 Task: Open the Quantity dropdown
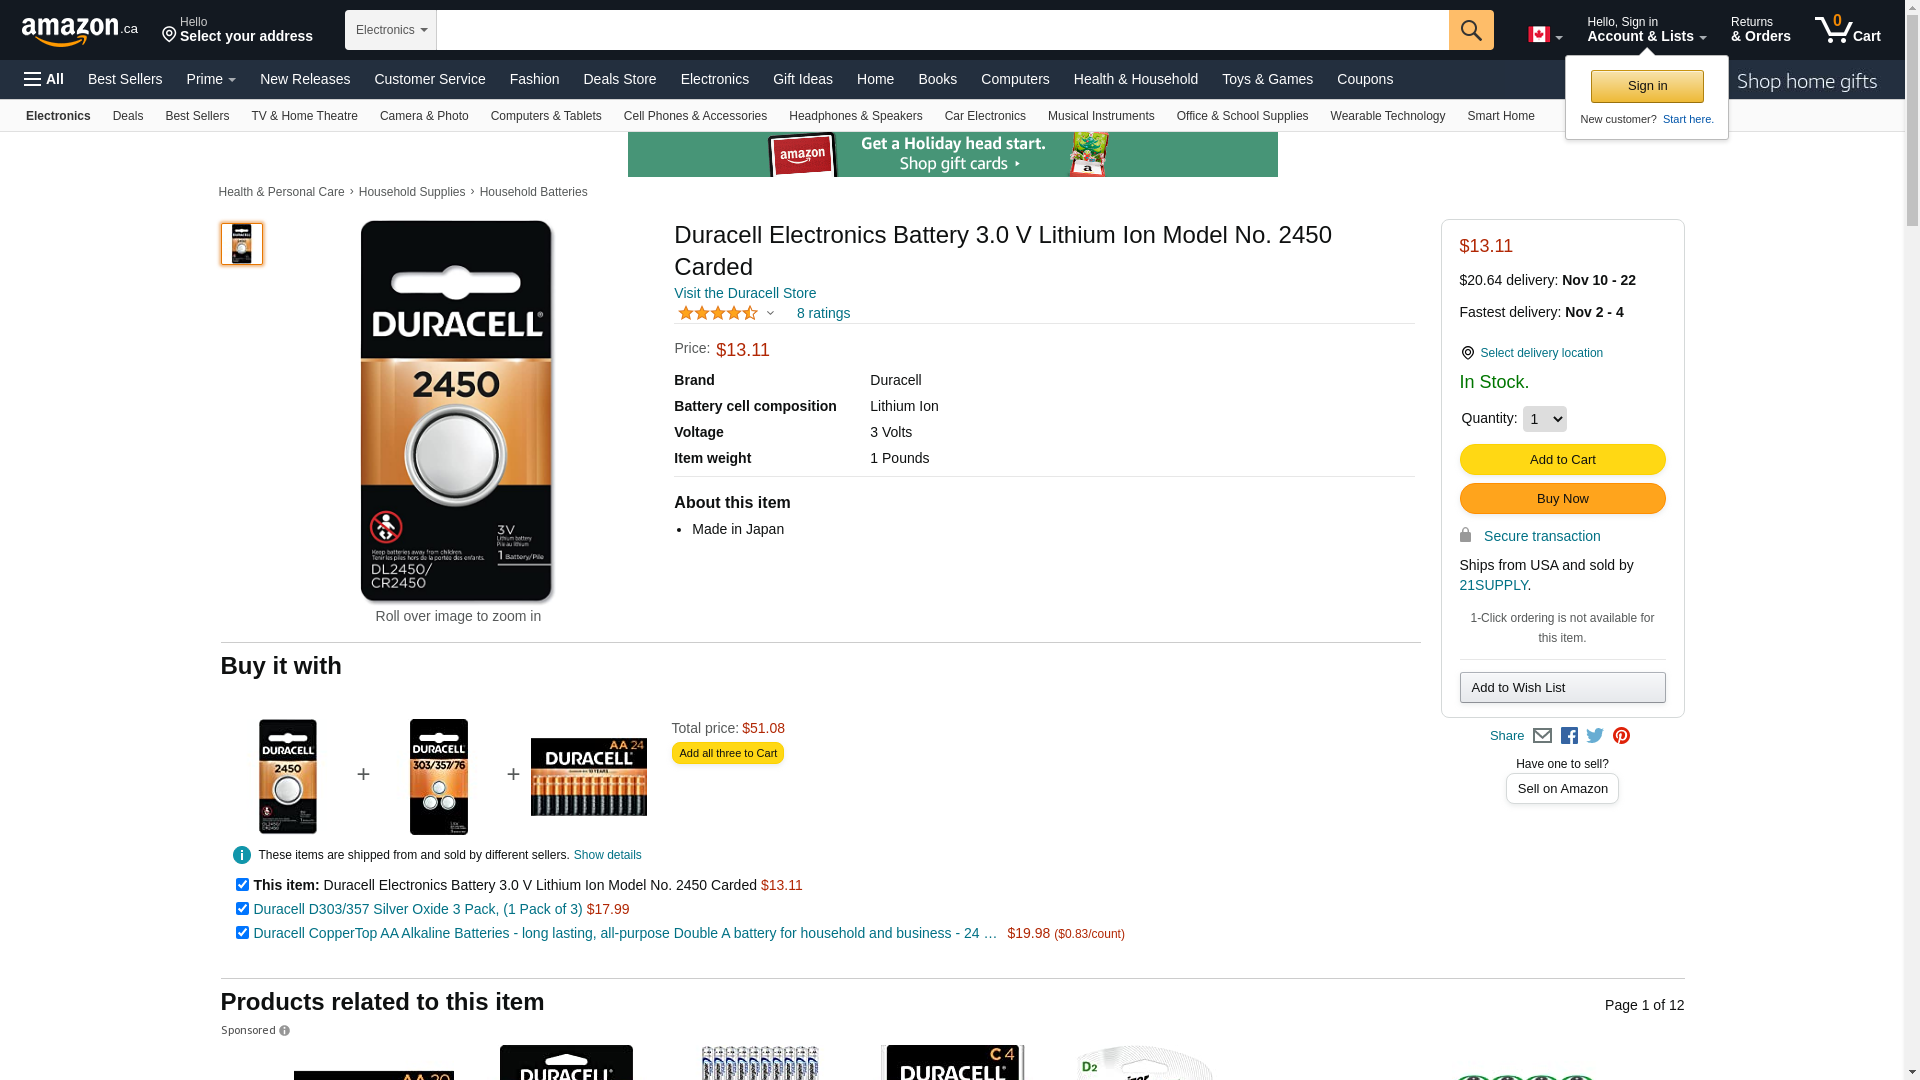[1544, 419]
